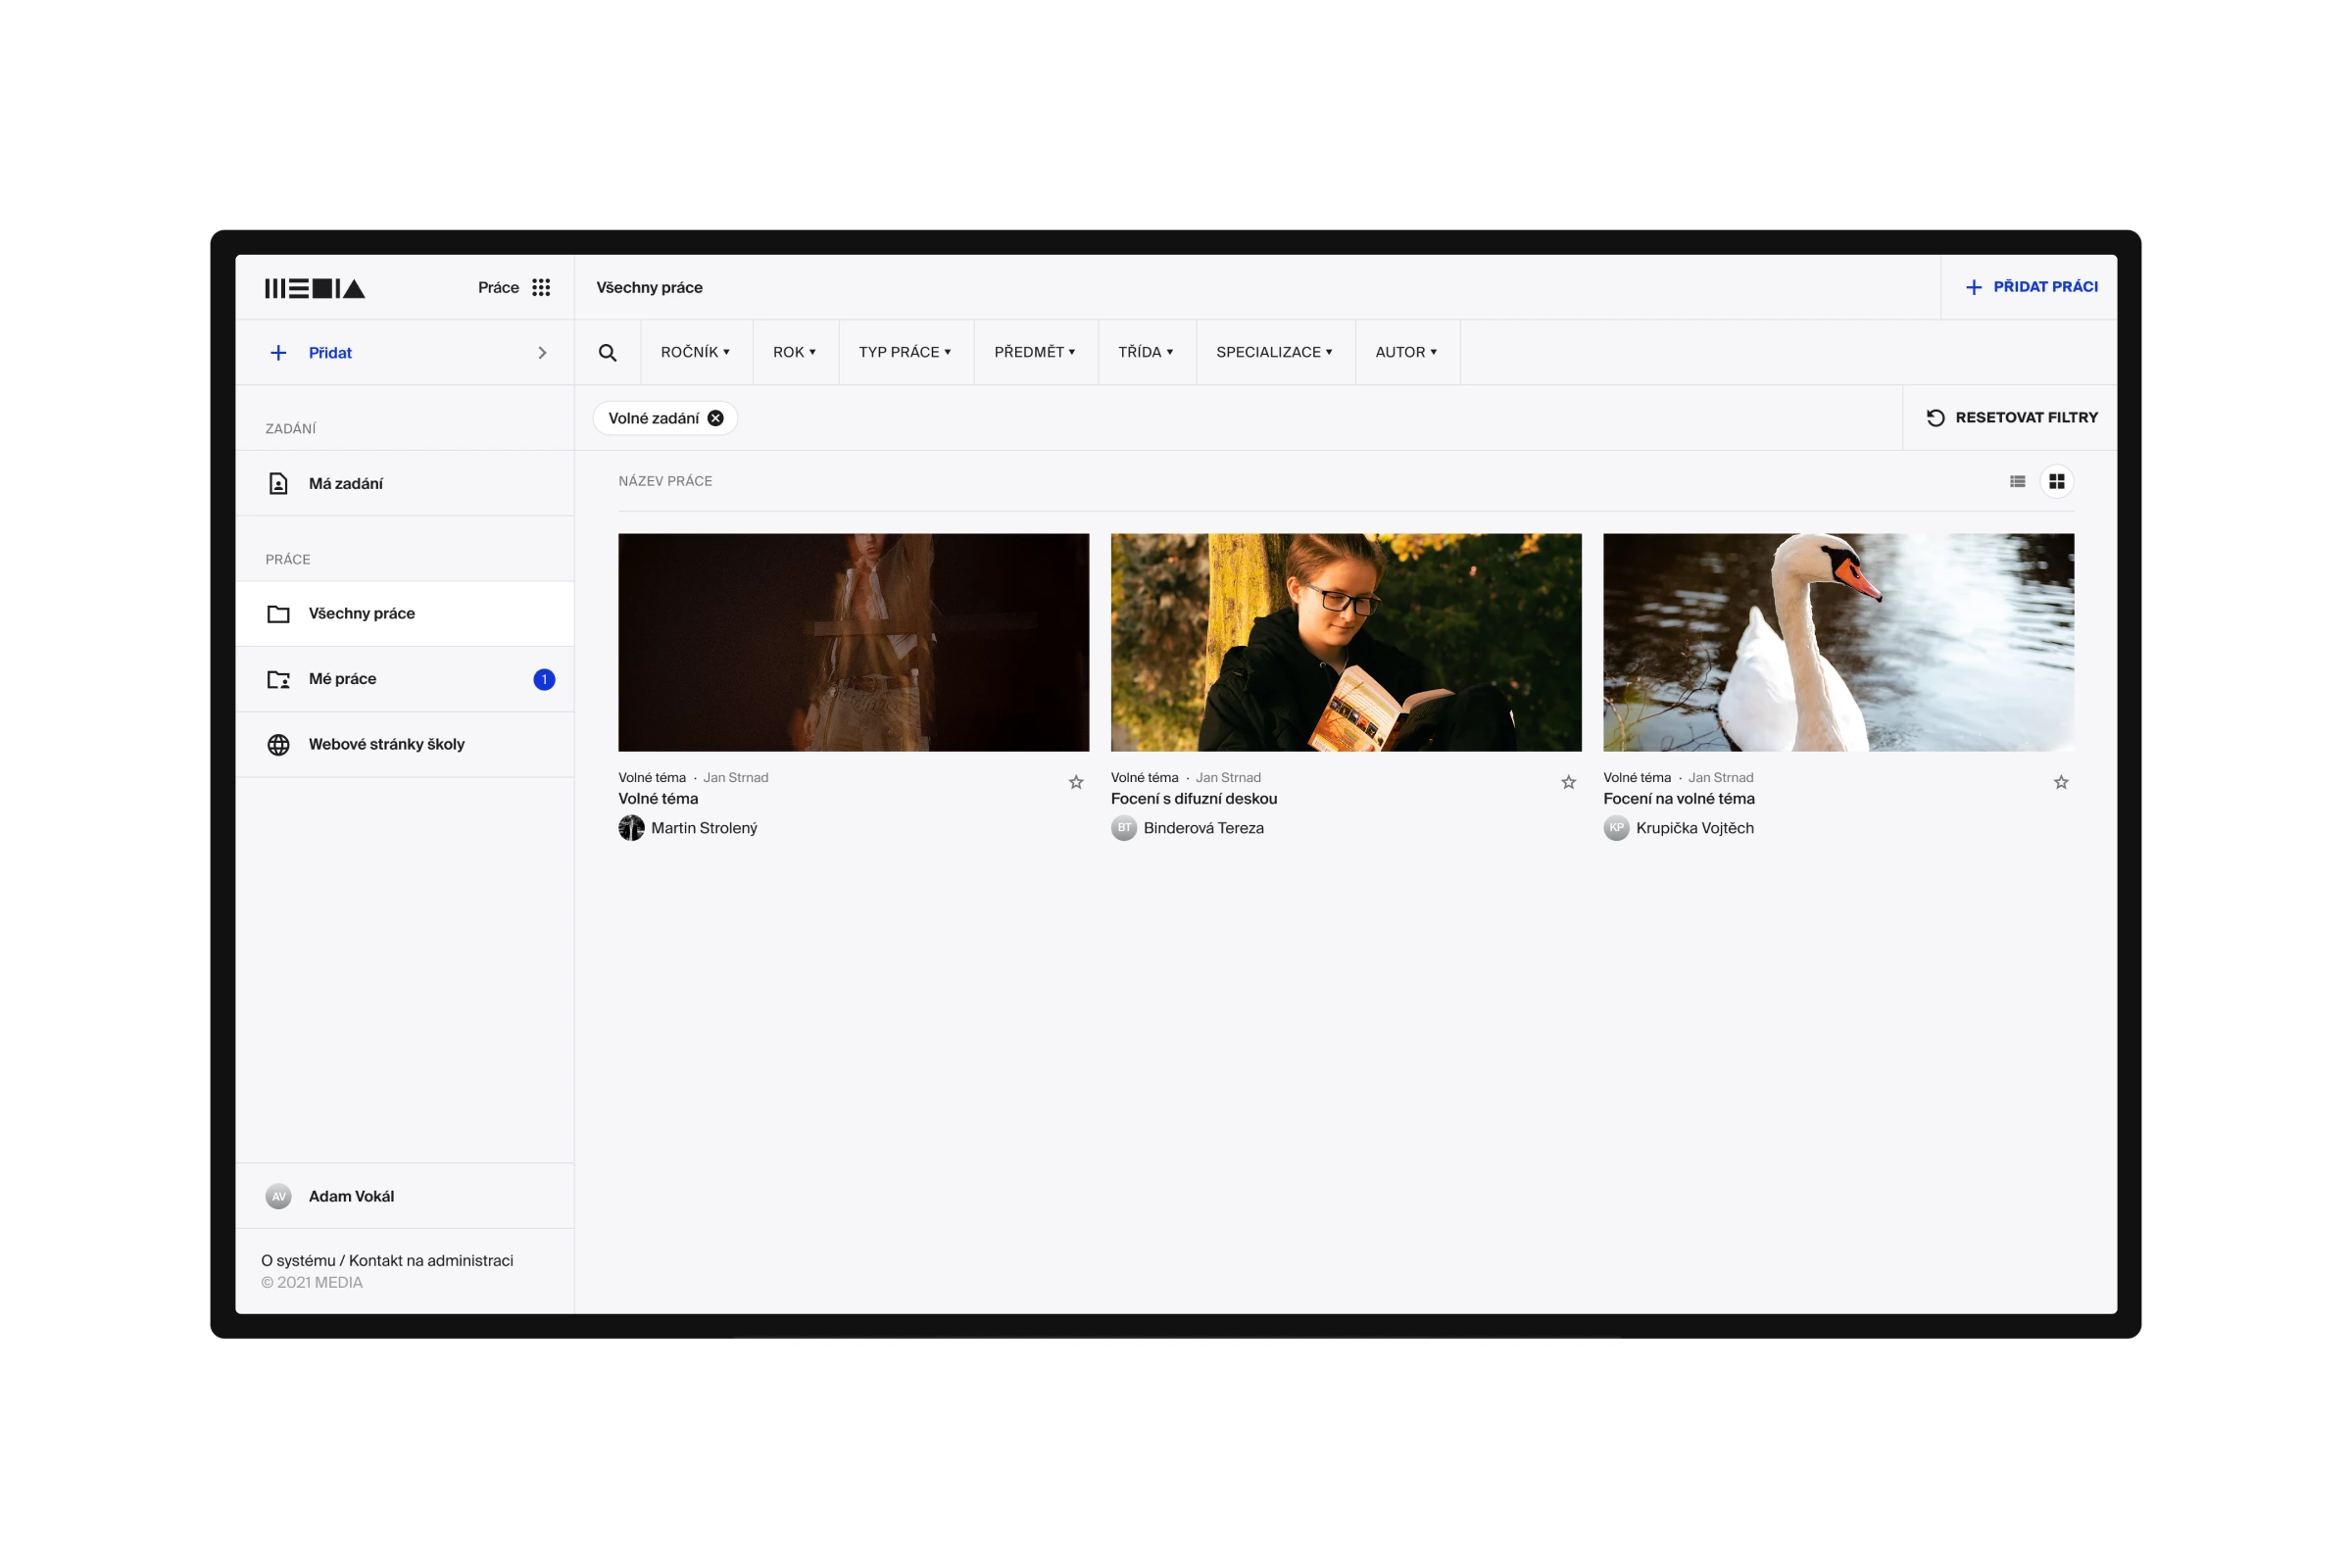This screenshot has width=2352, height=1568.
Task: Click the Krupička Vojtěch author name
Action: point(1695,828)
